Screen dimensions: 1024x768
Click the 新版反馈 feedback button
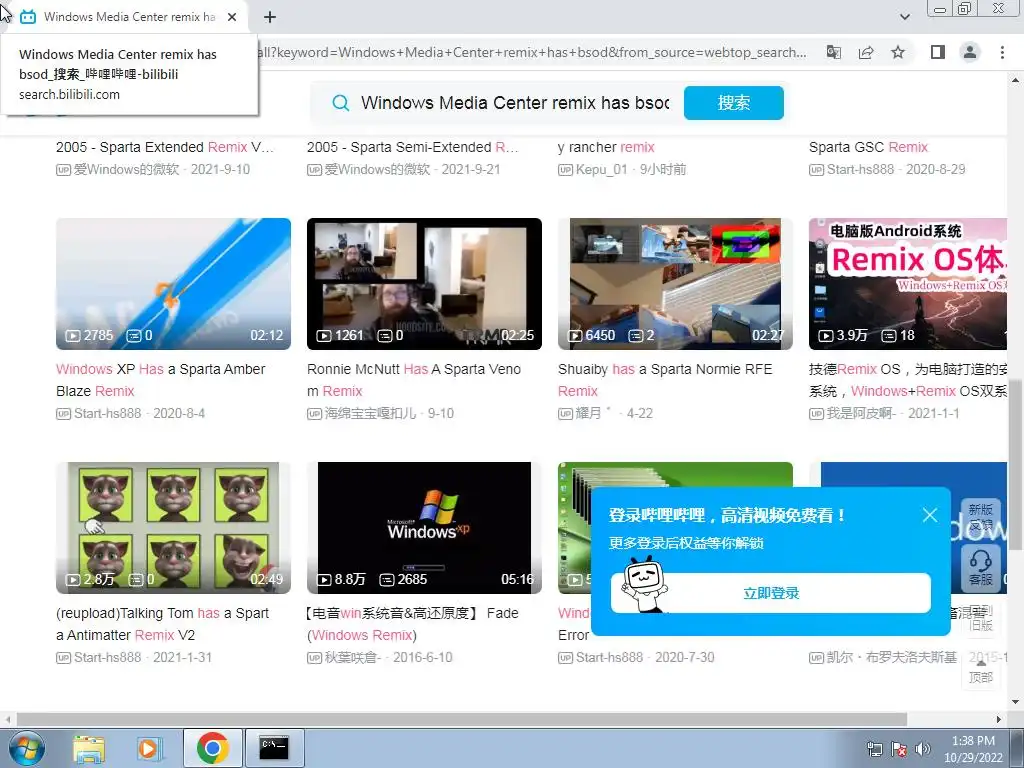pyautogui.click(x=980, y=517)
